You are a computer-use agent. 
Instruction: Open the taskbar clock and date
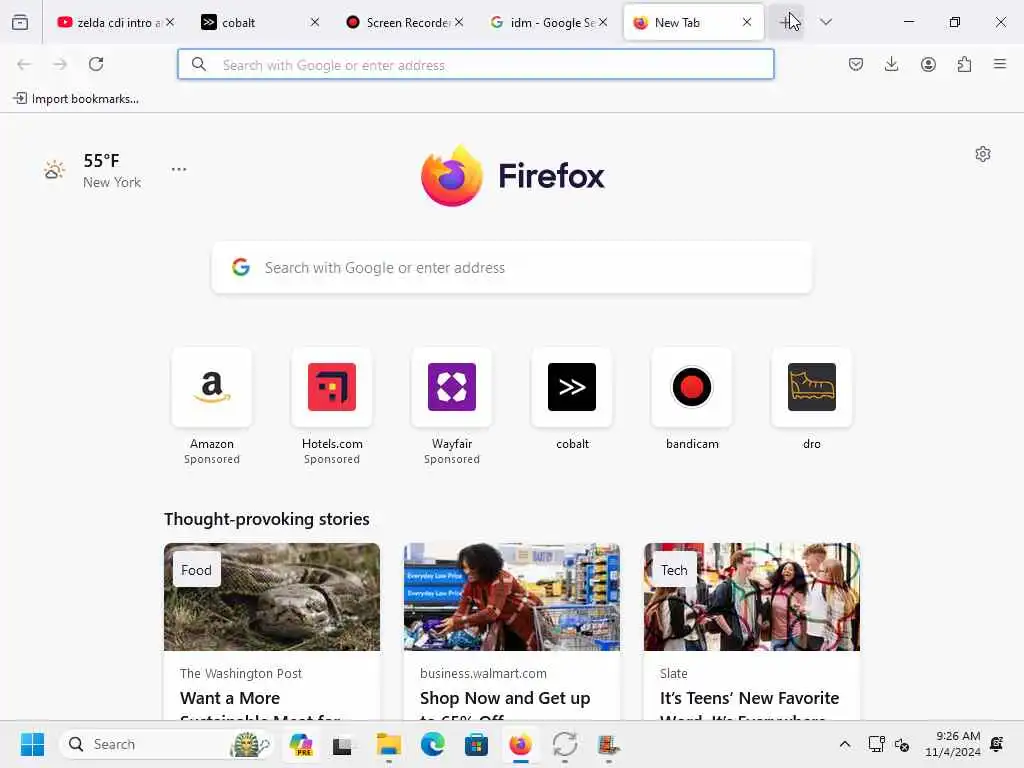click(952, 744)
